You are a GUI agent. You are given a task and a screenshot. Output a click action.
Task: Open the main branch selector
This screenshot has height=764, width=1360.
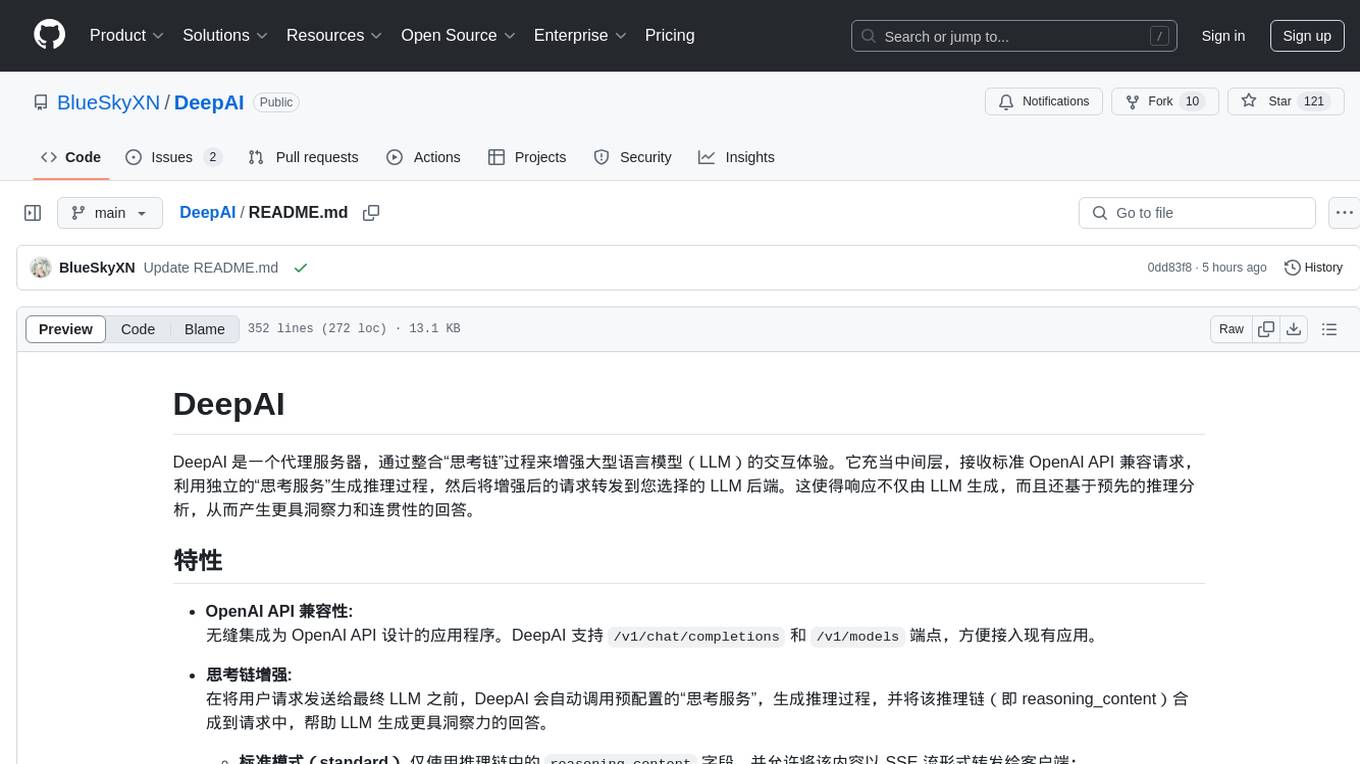point(110,213)
